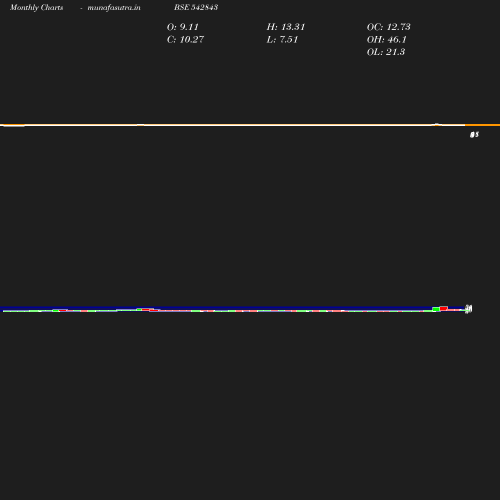The image size is (500, 500).
Task: Click the price label at candlestick row end
Action: click(469, 309)
